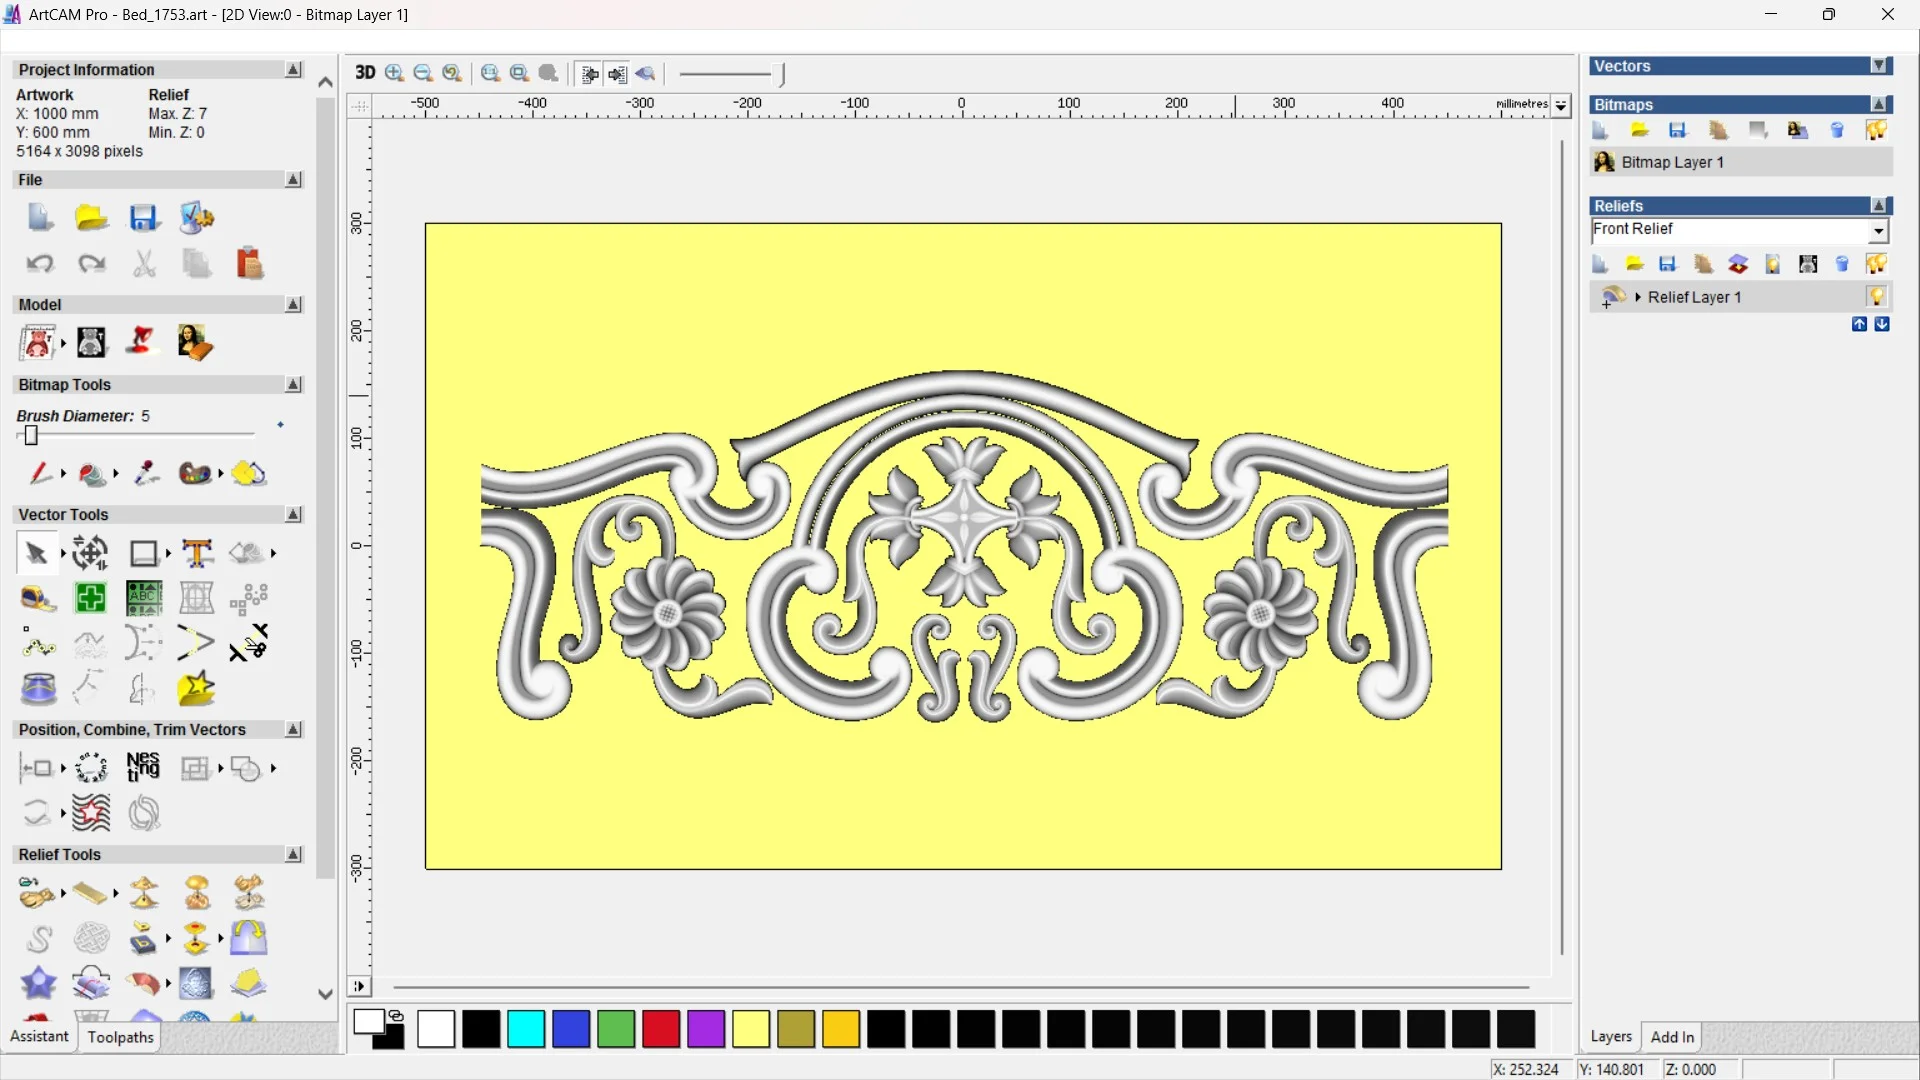1920x1080 pixels.
Task: Select the vector selection arrow tool
Action: click(x=36, y=553)
